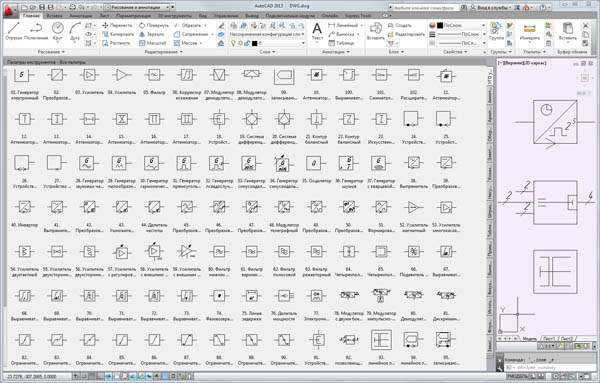The height and width of the screenshot is (383, 600).
Task: Click the Повернуть rotate tool
Action: coord(153,25)
